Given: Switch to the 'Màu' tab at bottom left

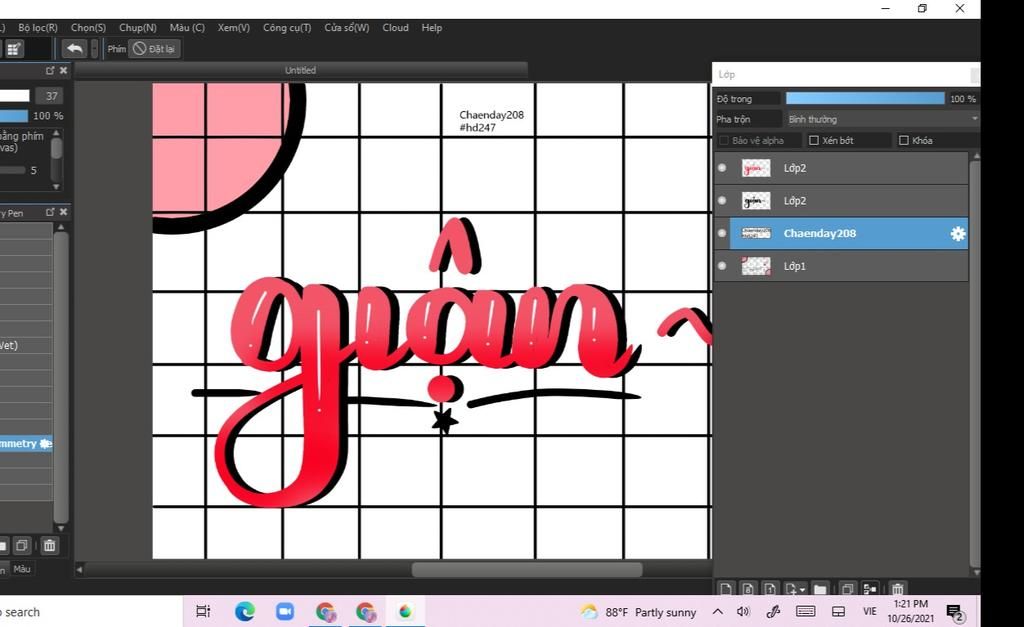Looking at the screenshot, I should [x=22, y=569].
